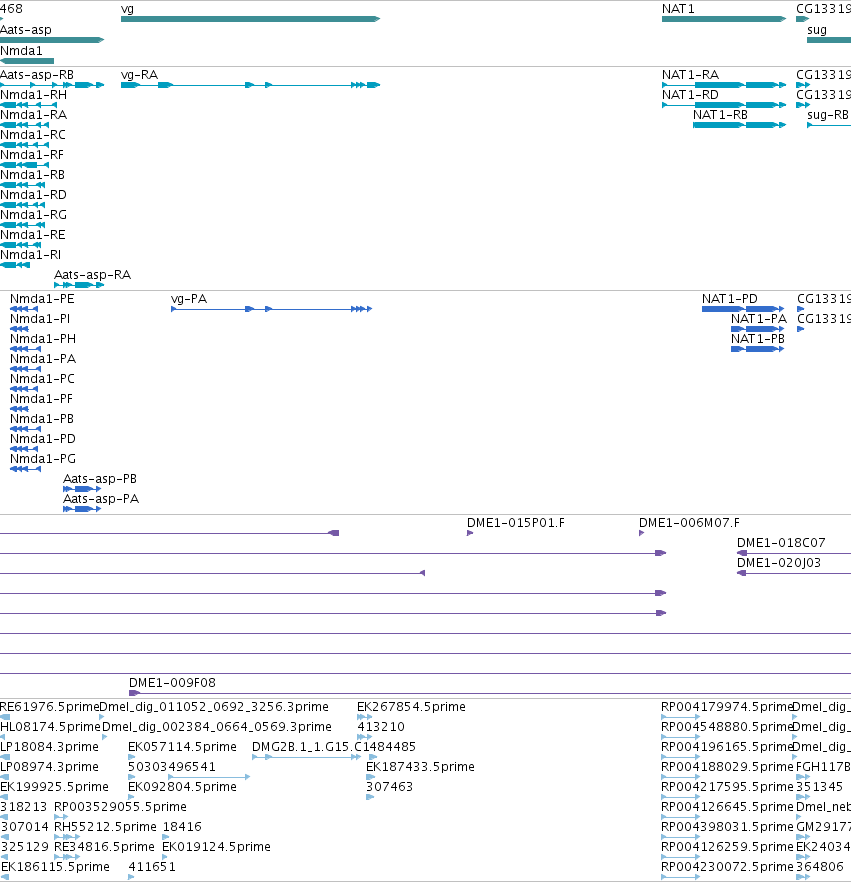Click the Nmda1-PB protein label
The image size is (851, 882).
pos(42,418)
